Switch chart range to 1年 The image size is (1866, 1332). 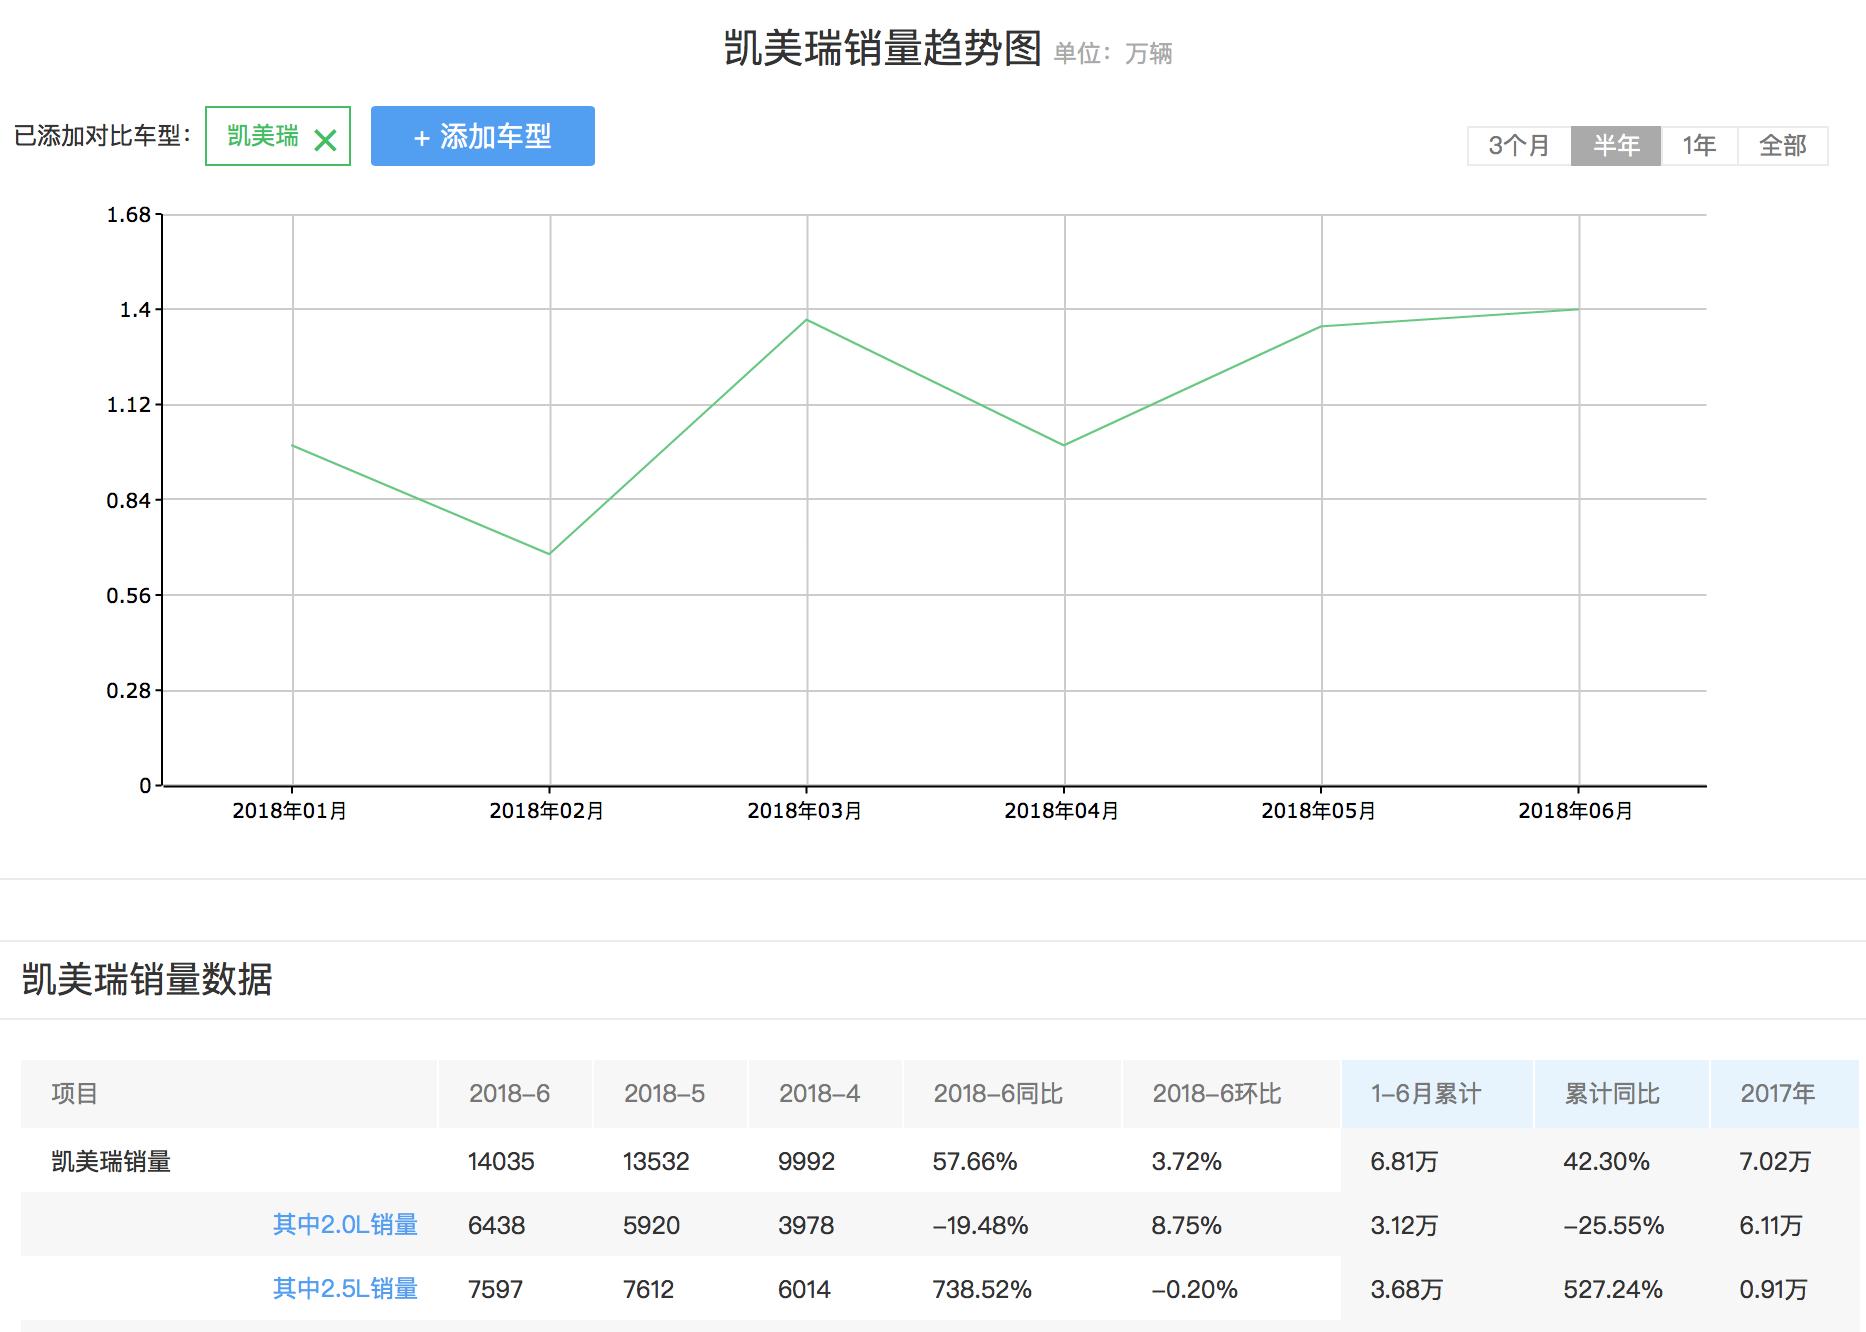[1698, 146]
